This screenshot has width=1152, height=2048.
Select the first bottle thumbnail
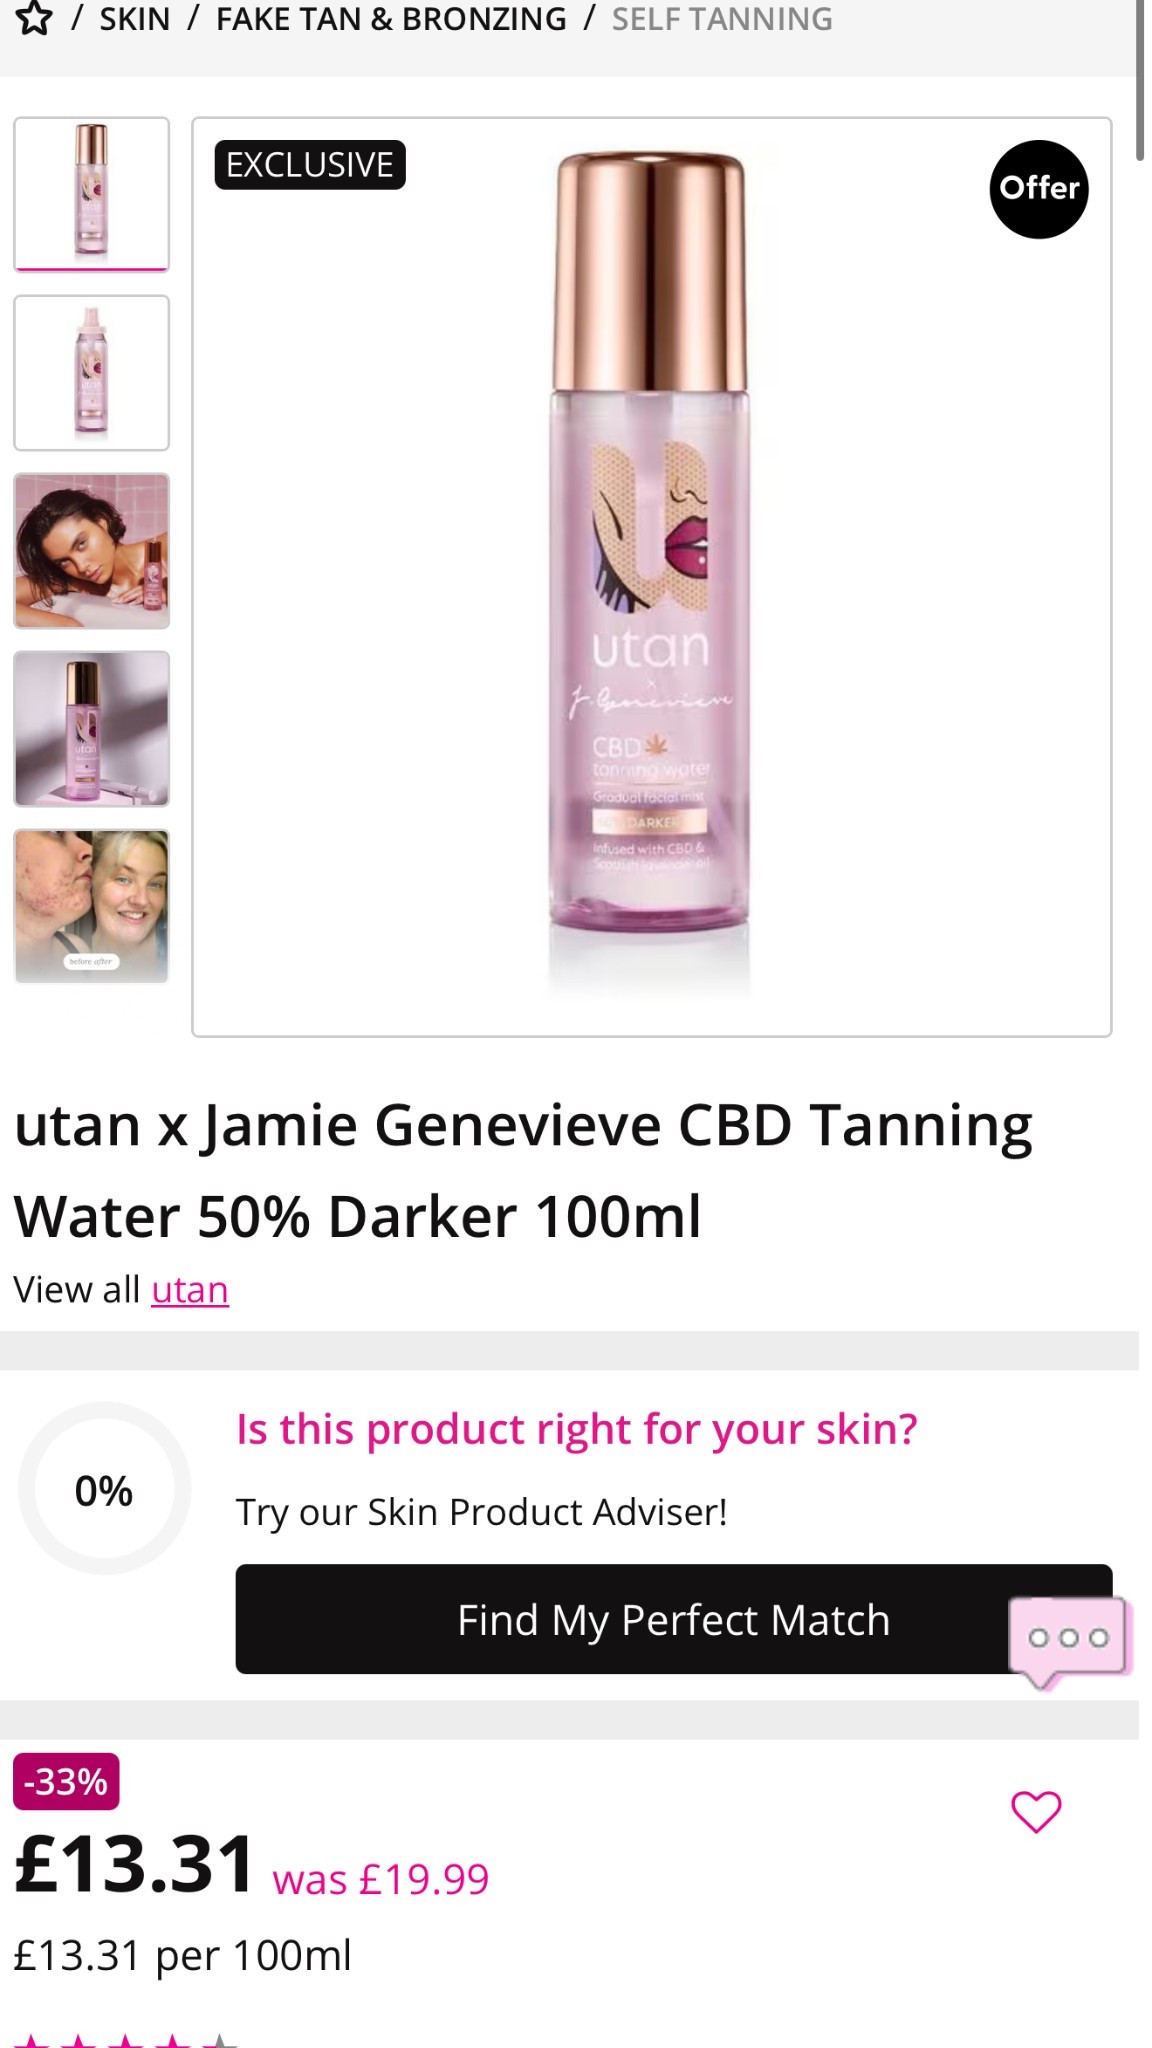click(91, 194)
